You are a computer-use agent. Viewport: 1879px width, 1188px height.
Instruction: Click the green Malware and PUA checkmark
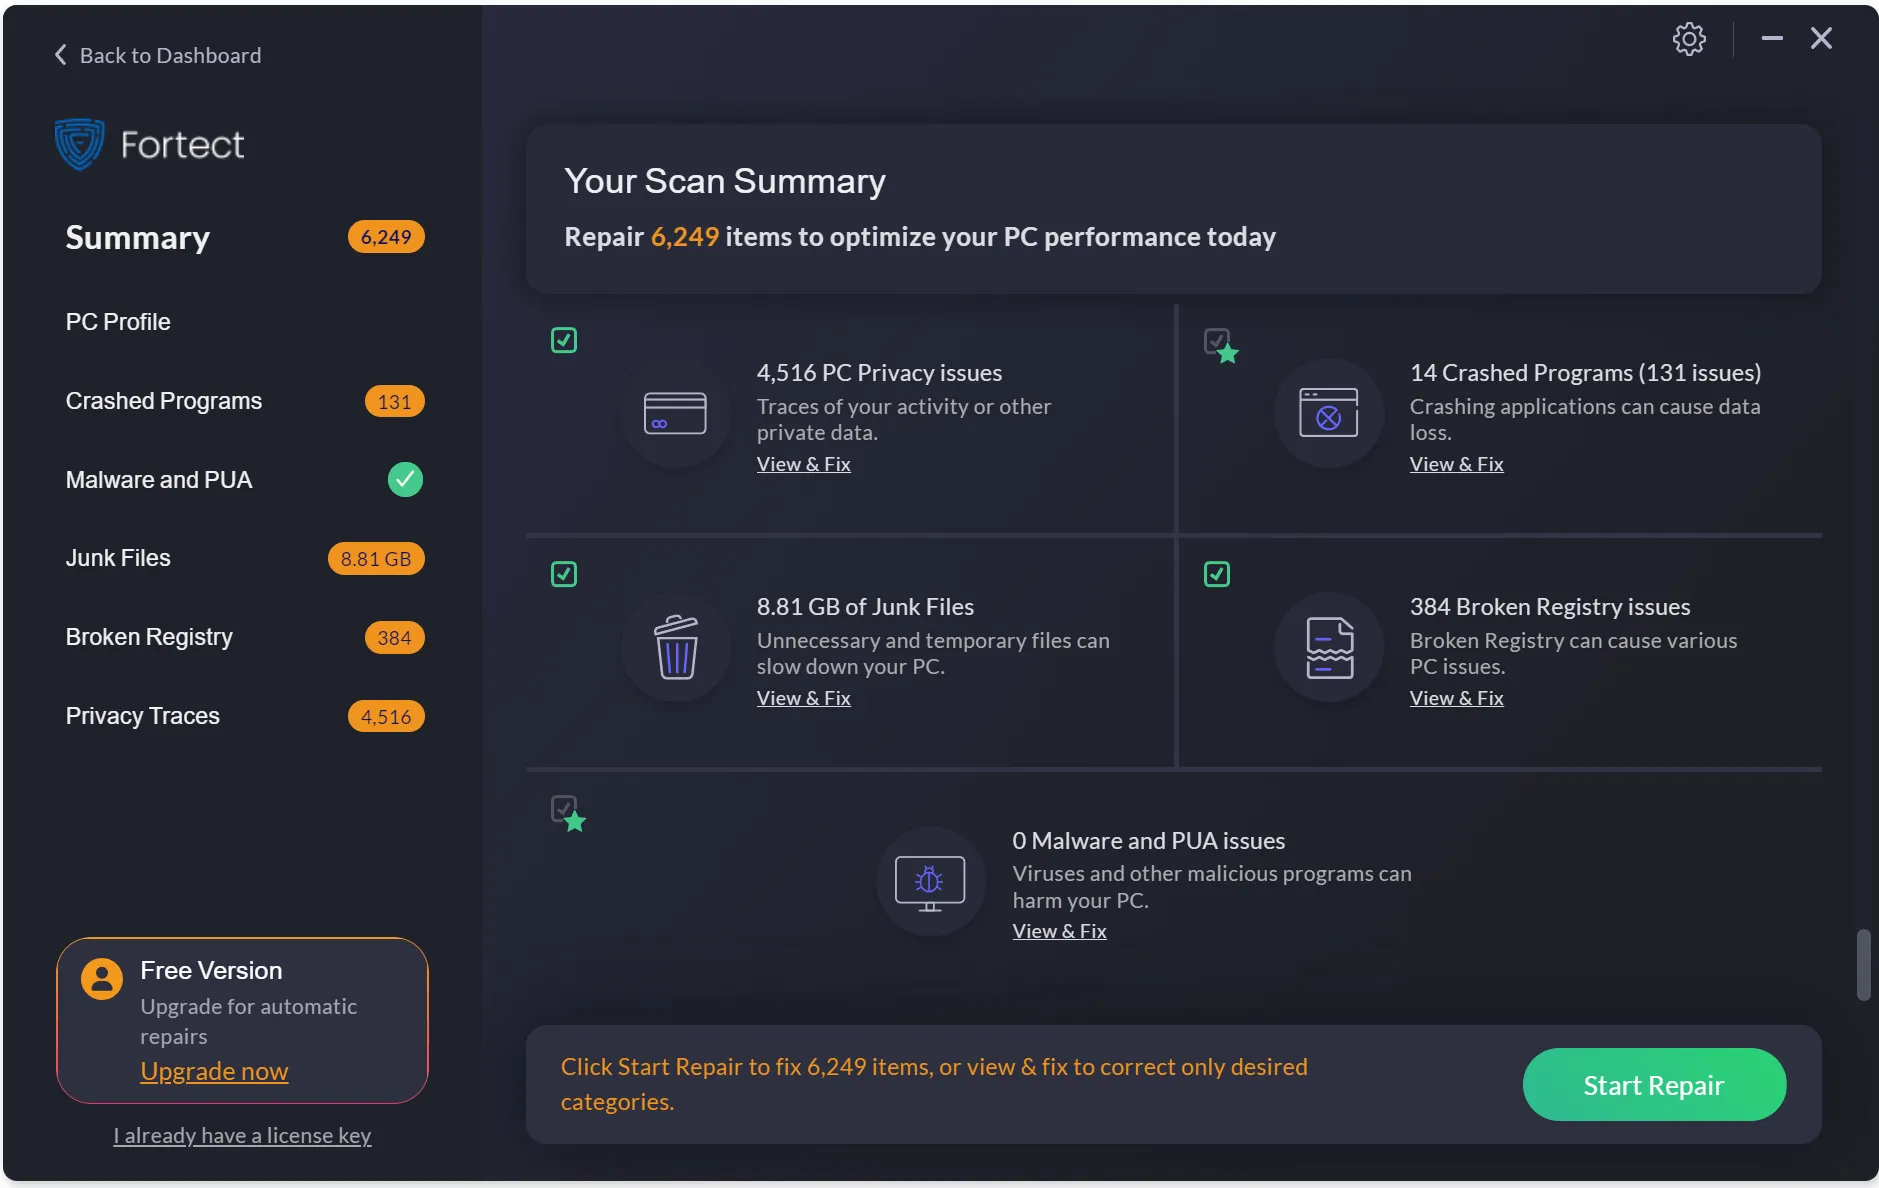point(405,480)
